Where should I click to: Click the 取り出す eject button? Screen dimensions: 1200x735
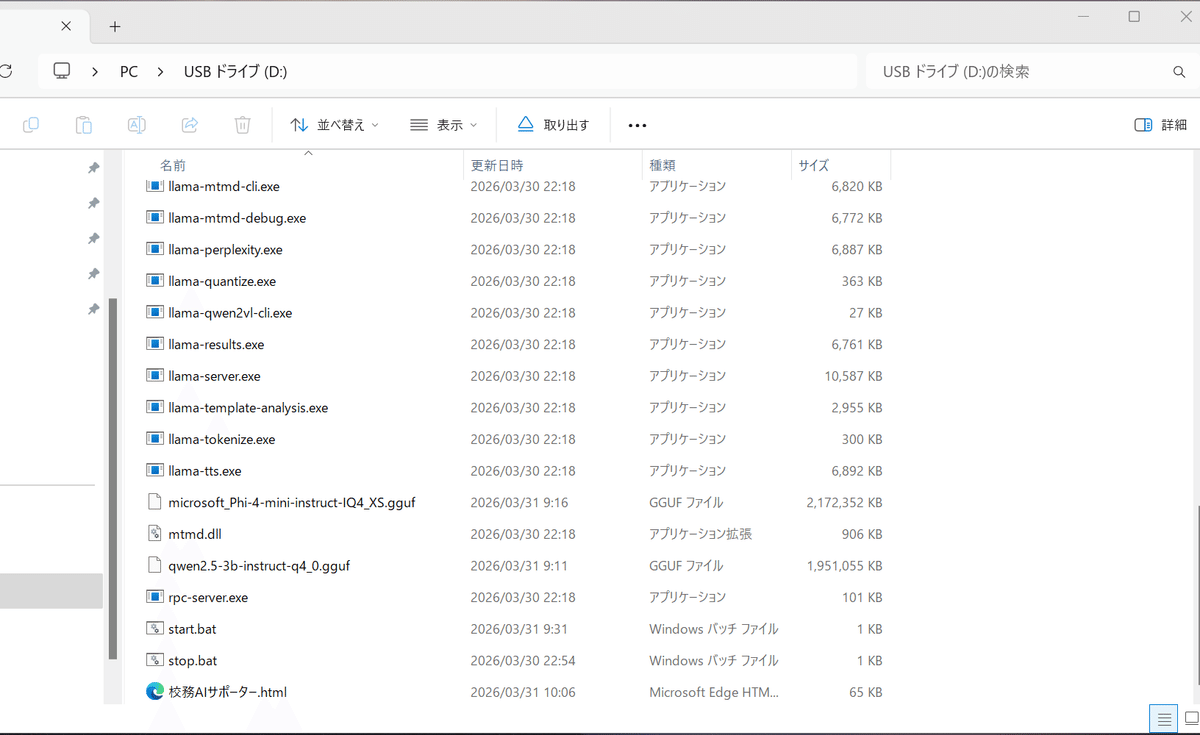pos(553,125)
